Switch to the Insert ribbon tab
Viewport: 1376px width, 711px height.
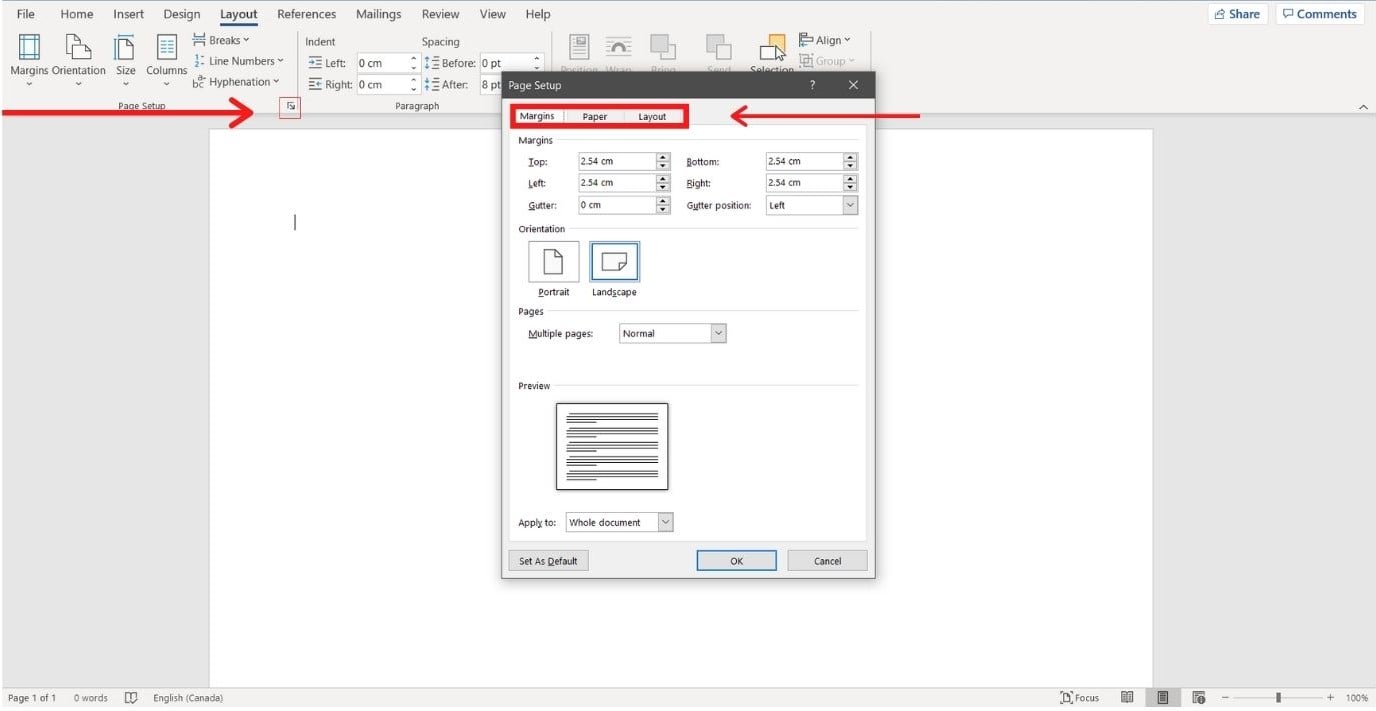(x=129, y=14)
